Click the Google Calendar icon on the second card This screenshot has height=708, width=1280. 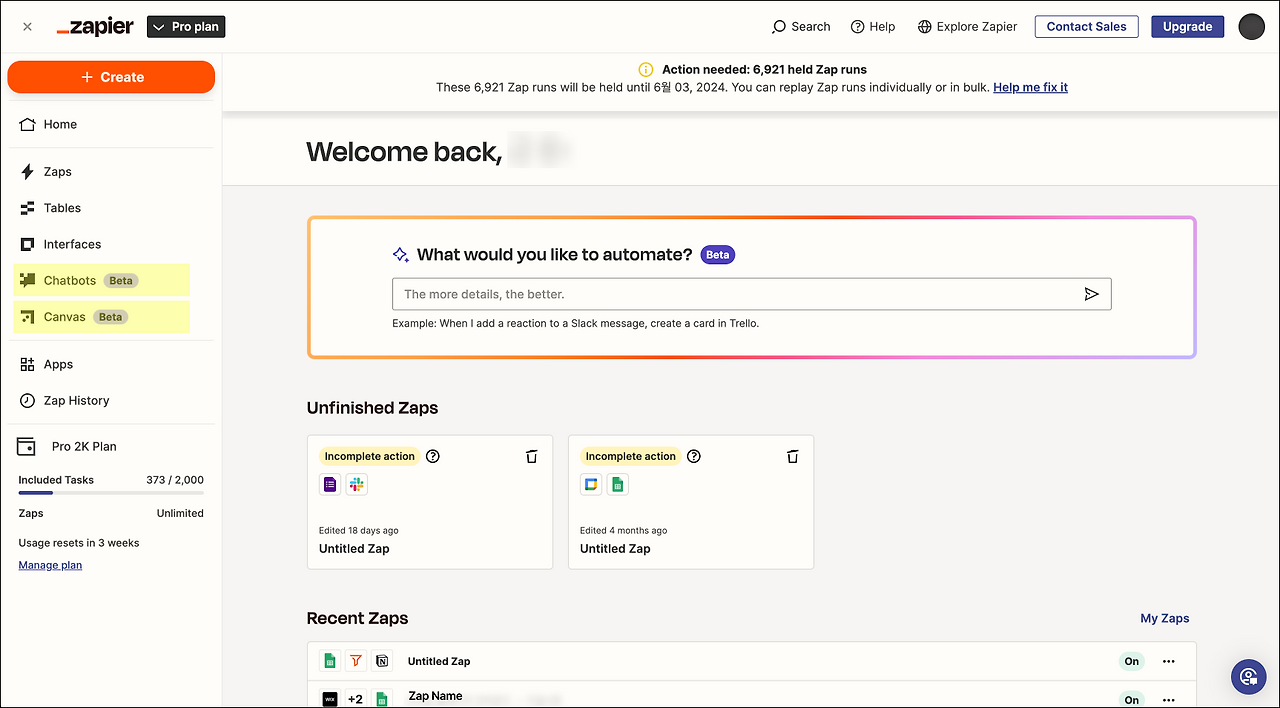coord(591,485)
